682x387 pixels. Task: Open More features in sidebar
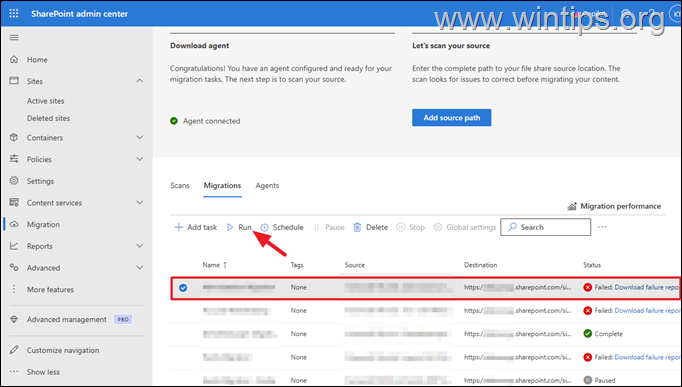(50, 290)
